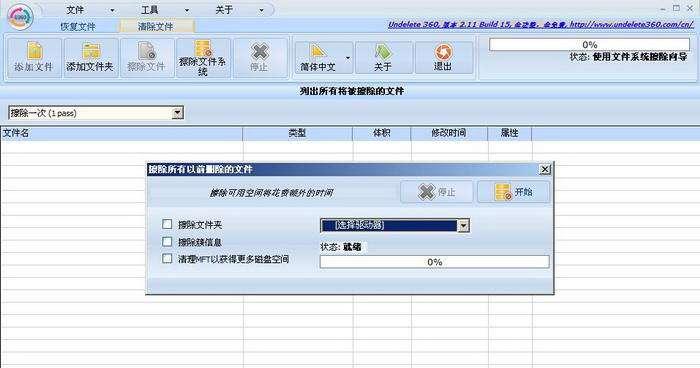Image resolution: width=700 pixels, height=368 pixels.
Task: Enable the 擦除文件夹 checkbox
Action: tap(167, 224)
